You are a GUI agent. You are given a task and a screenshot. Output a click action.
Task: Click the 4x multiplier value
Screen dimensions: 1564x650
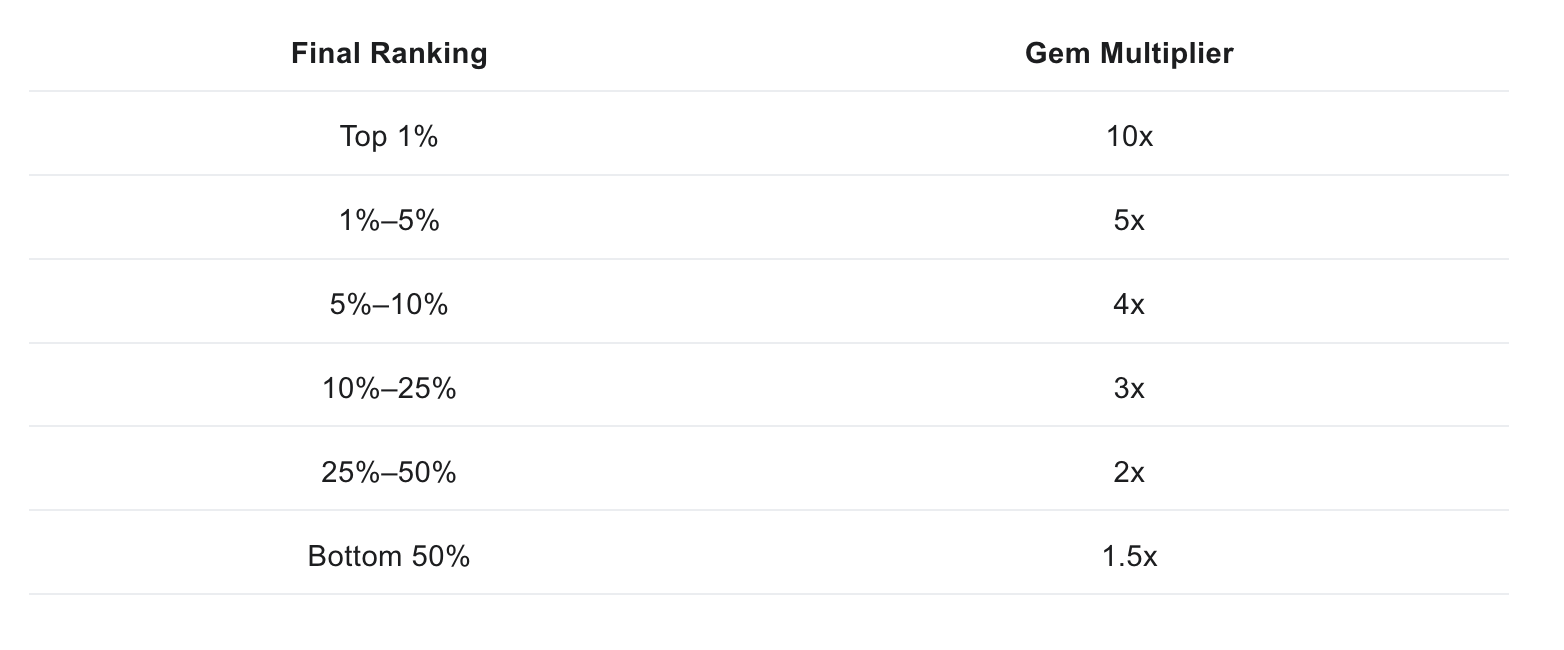[1129, 303]
